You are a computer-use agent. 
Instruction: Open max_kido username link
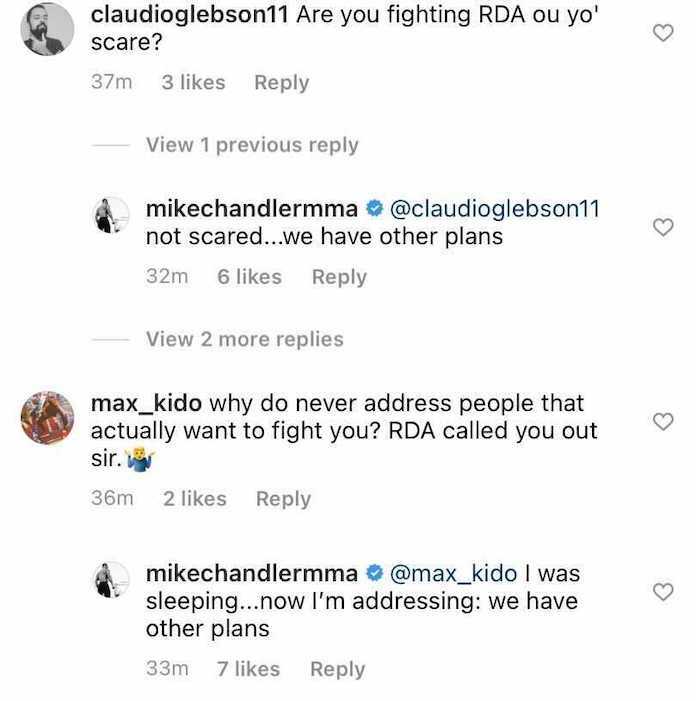pyautogui.click(x=146, y=404)
